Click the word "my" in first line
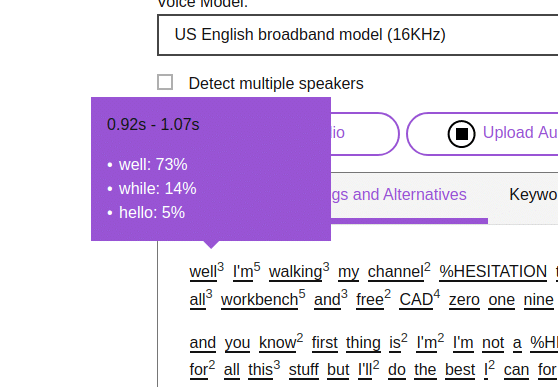558x387 pixels. click(x=348, y=273)
